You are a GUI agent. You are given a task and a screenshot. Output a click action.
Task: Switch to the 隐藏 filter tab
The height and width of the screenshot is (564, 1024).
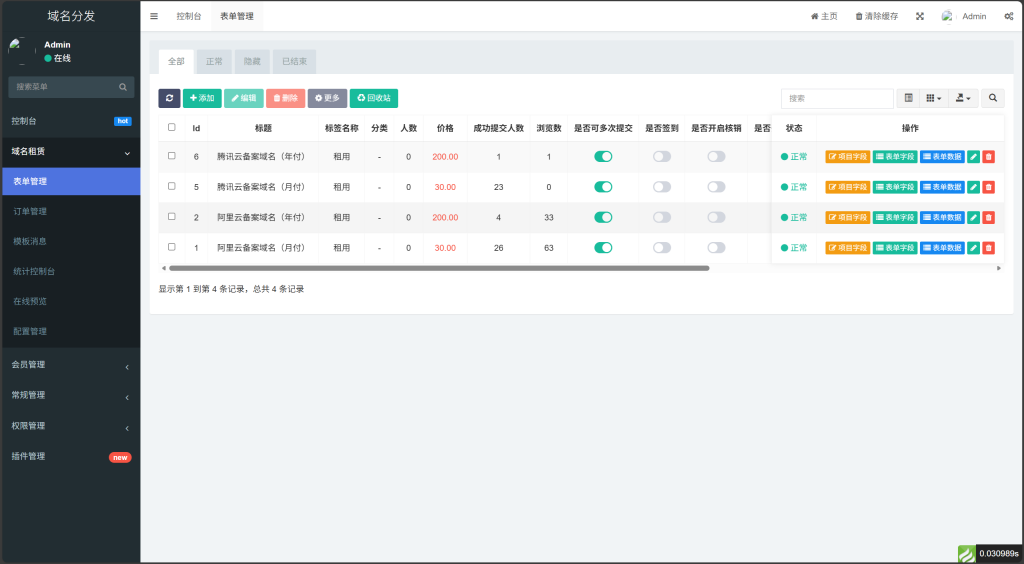[x=252, y=61]
